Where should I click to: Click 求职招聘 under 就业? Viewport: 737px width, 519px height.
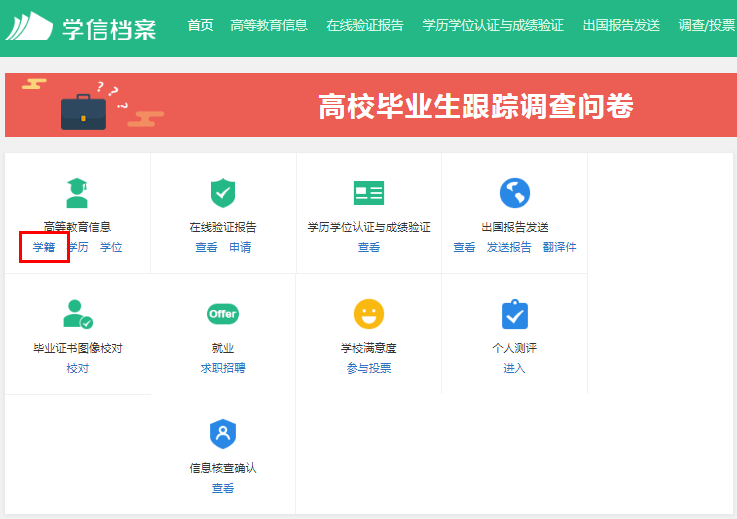(x=222, y=368)
